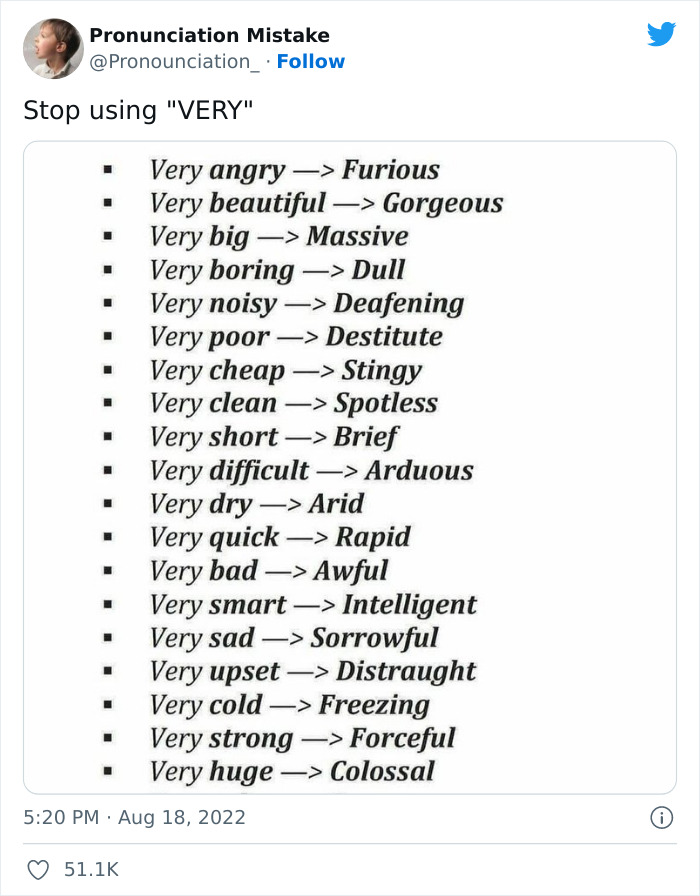This screenshot has width=700, height=896.
Task: Click the "Very angry —> Furious" line
Action: pyautogui.click(x=294, y=170)
